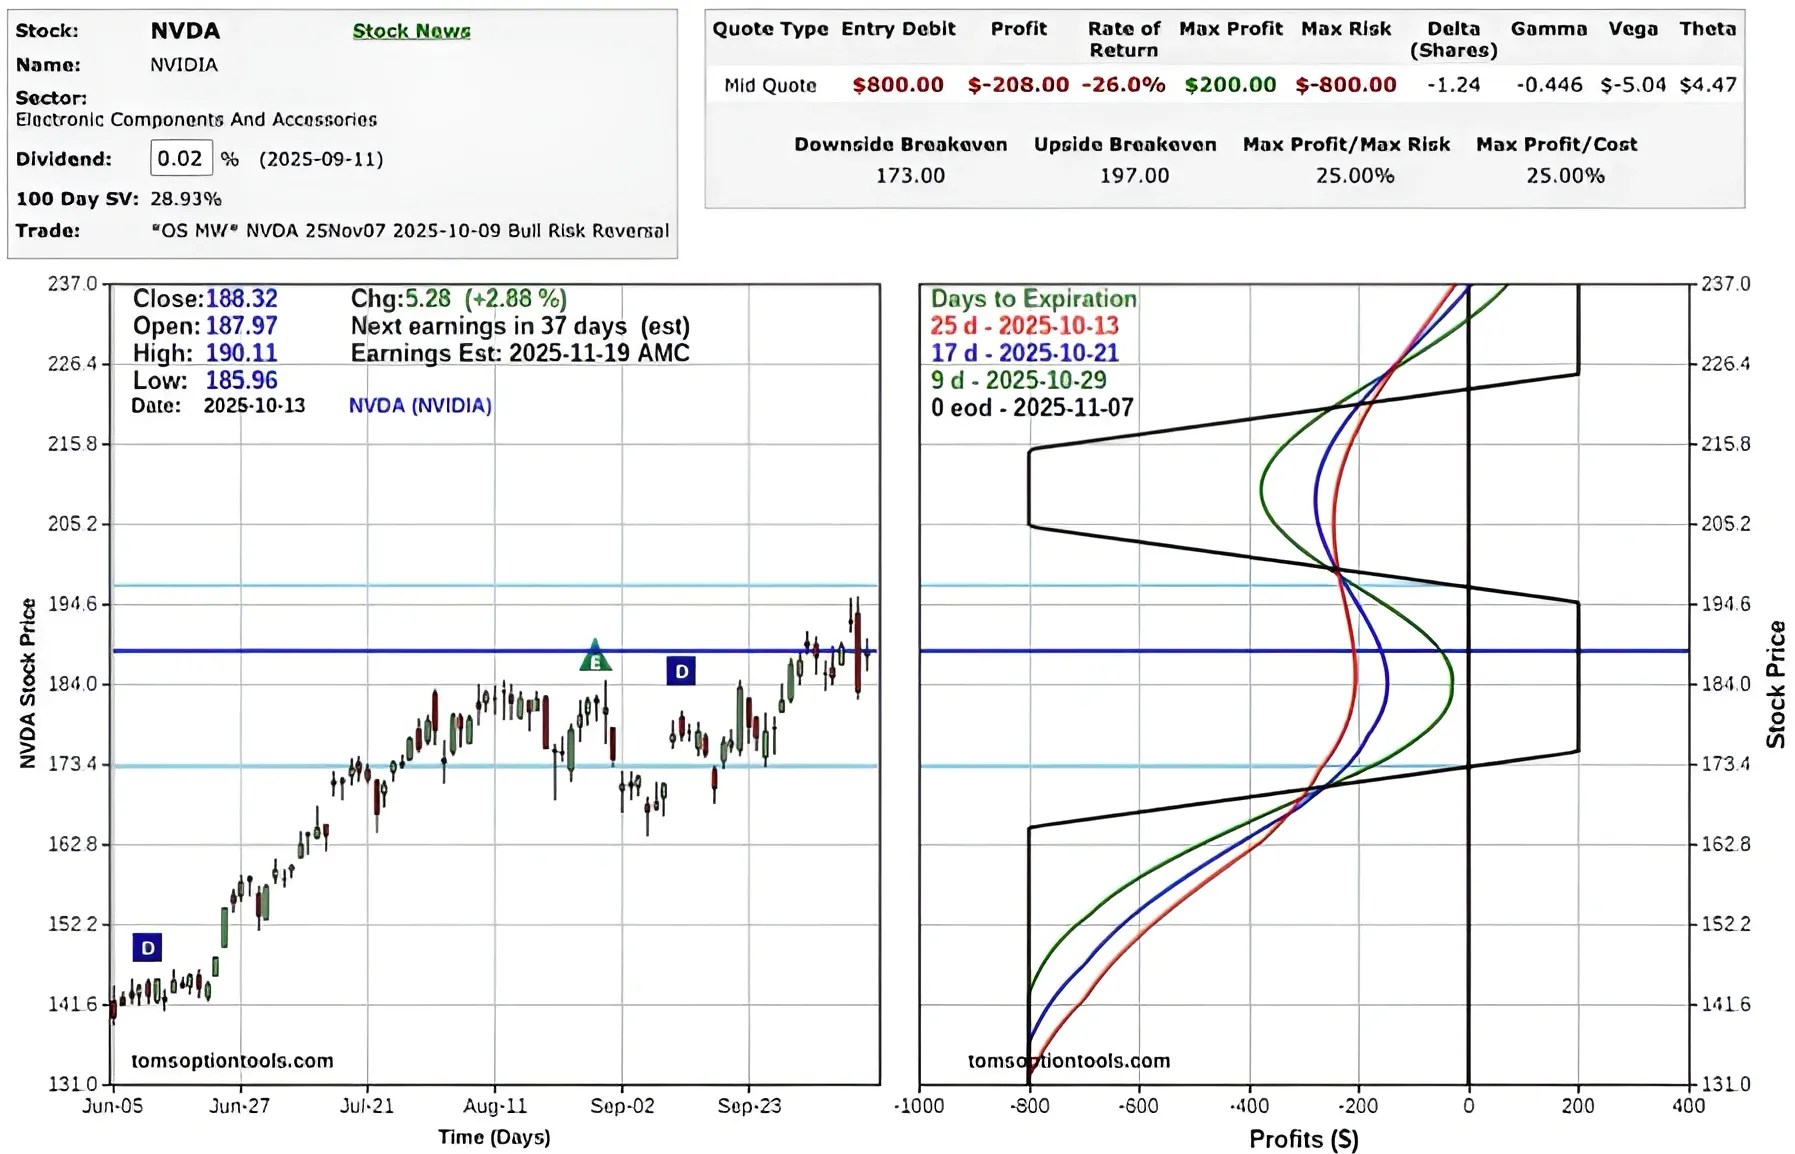Click the 25.00% under Max Profit/Max Risk

[x=1355, y=175]
